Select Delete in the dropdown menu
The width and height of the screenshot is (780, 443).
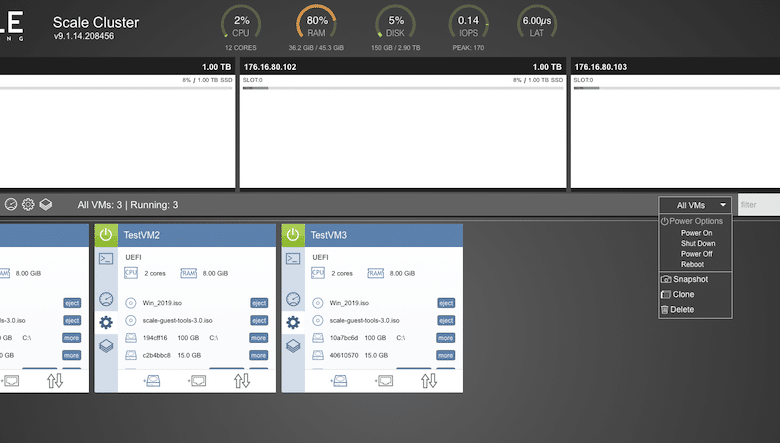[678, 309]
